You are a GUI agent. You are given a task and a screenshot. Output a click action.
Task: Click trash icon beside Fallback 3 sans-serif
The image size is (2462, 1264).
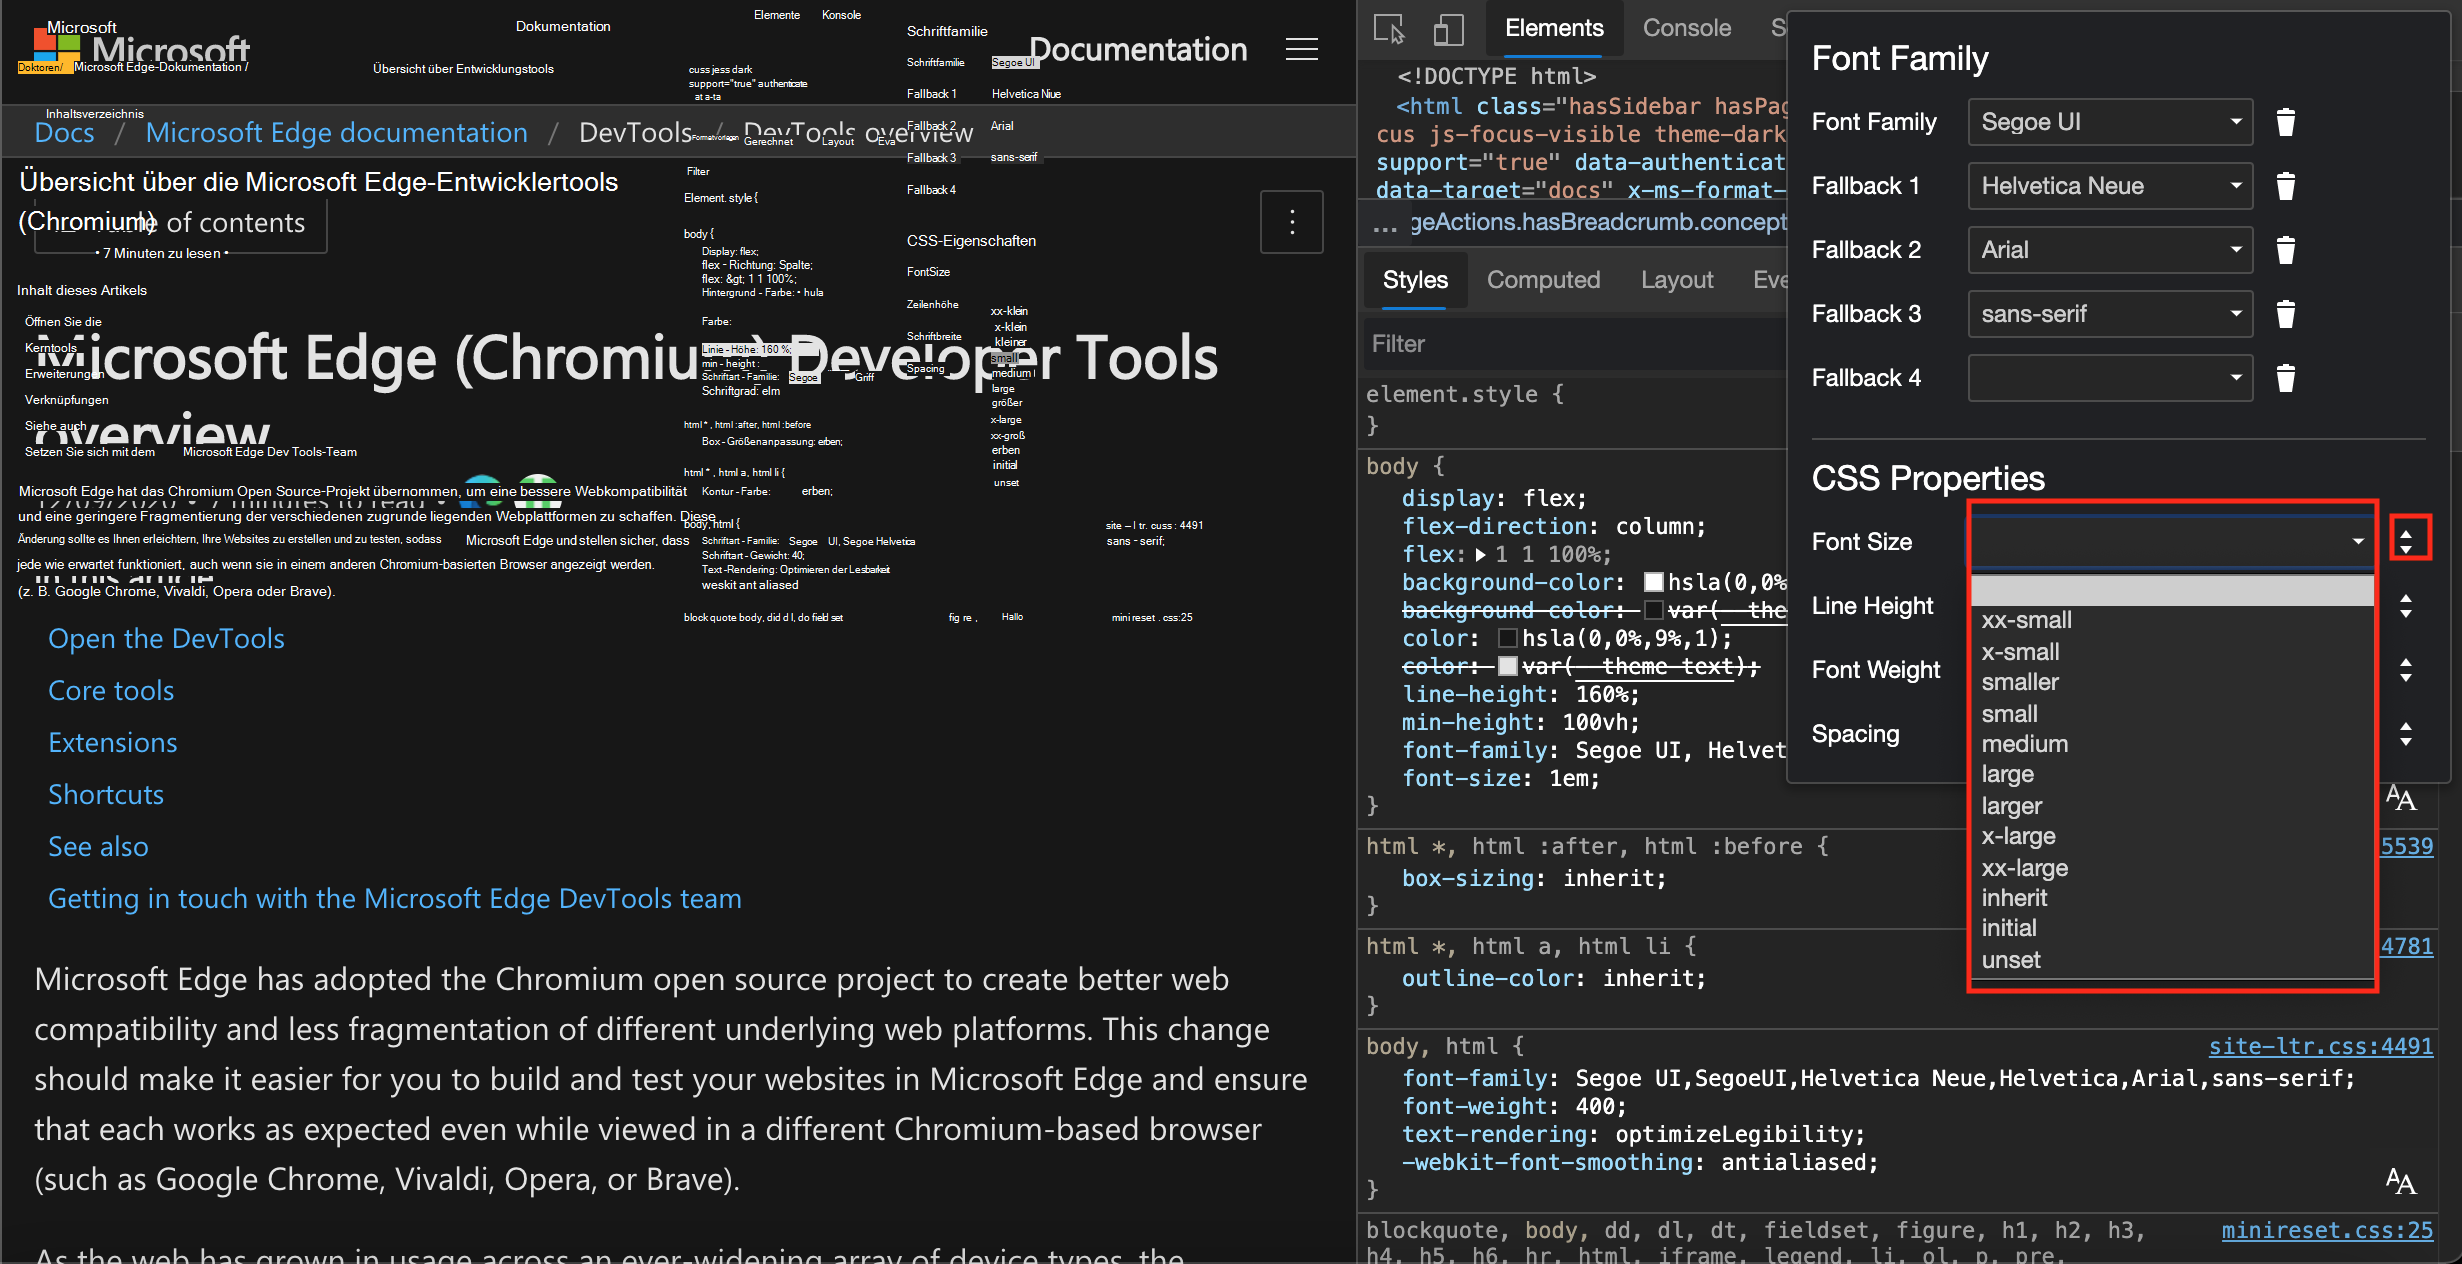pos(2285,314)
